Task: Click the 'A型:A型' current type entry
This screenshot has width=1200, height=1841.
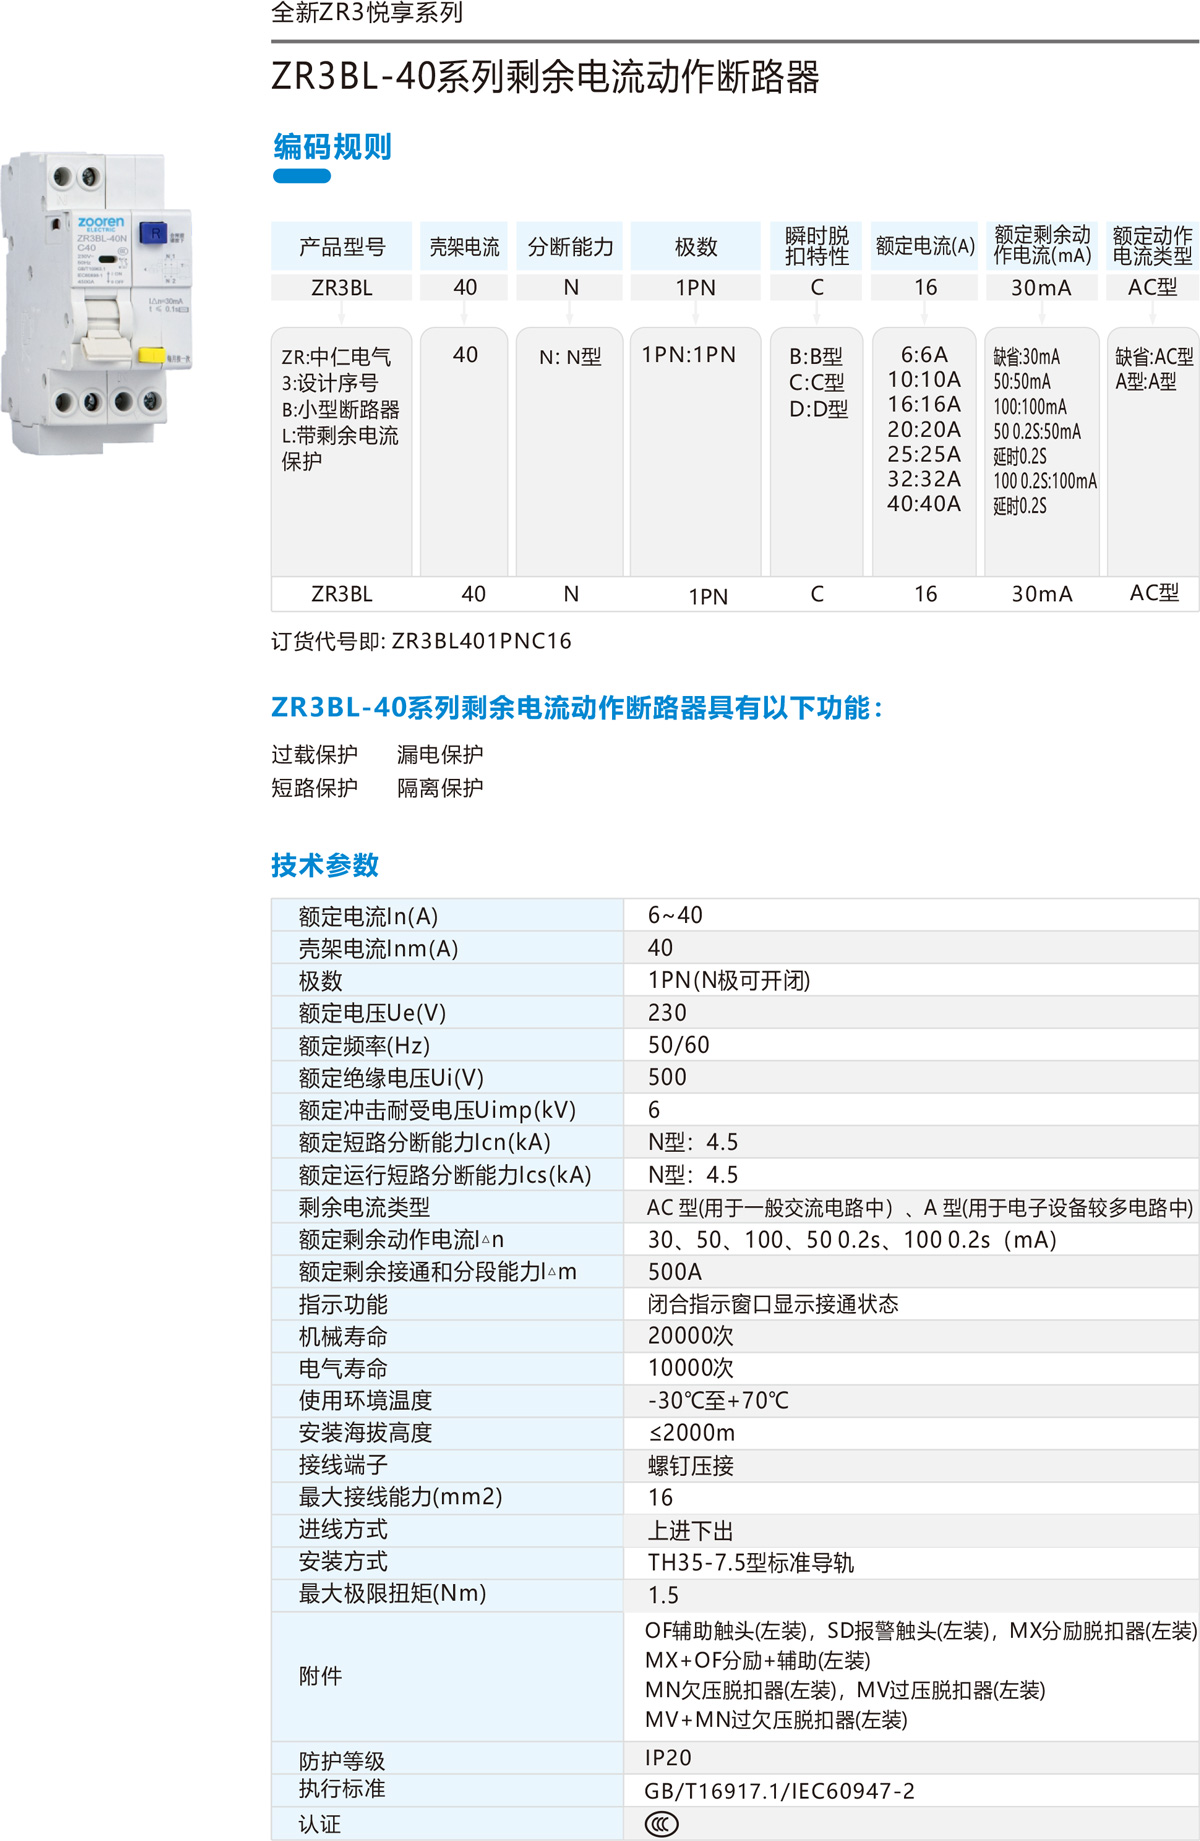Action: [x=1146, y=381]
